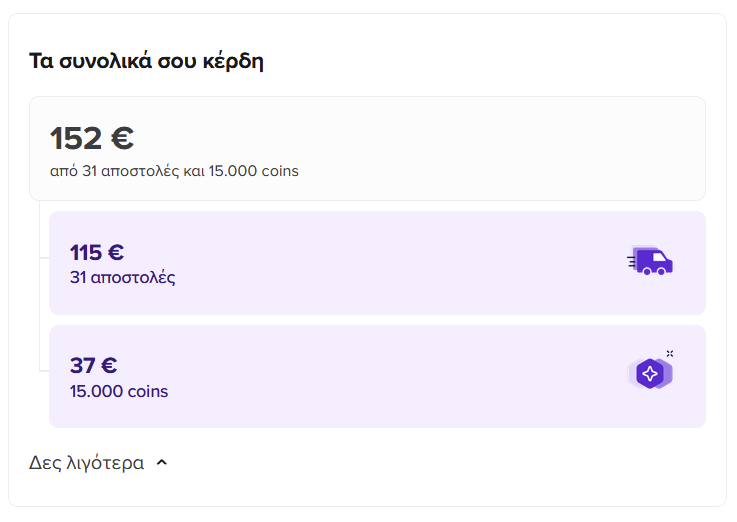This screenshot has width=737, height=522.
Task: Click the 152 € amount text
Action: 92,138
